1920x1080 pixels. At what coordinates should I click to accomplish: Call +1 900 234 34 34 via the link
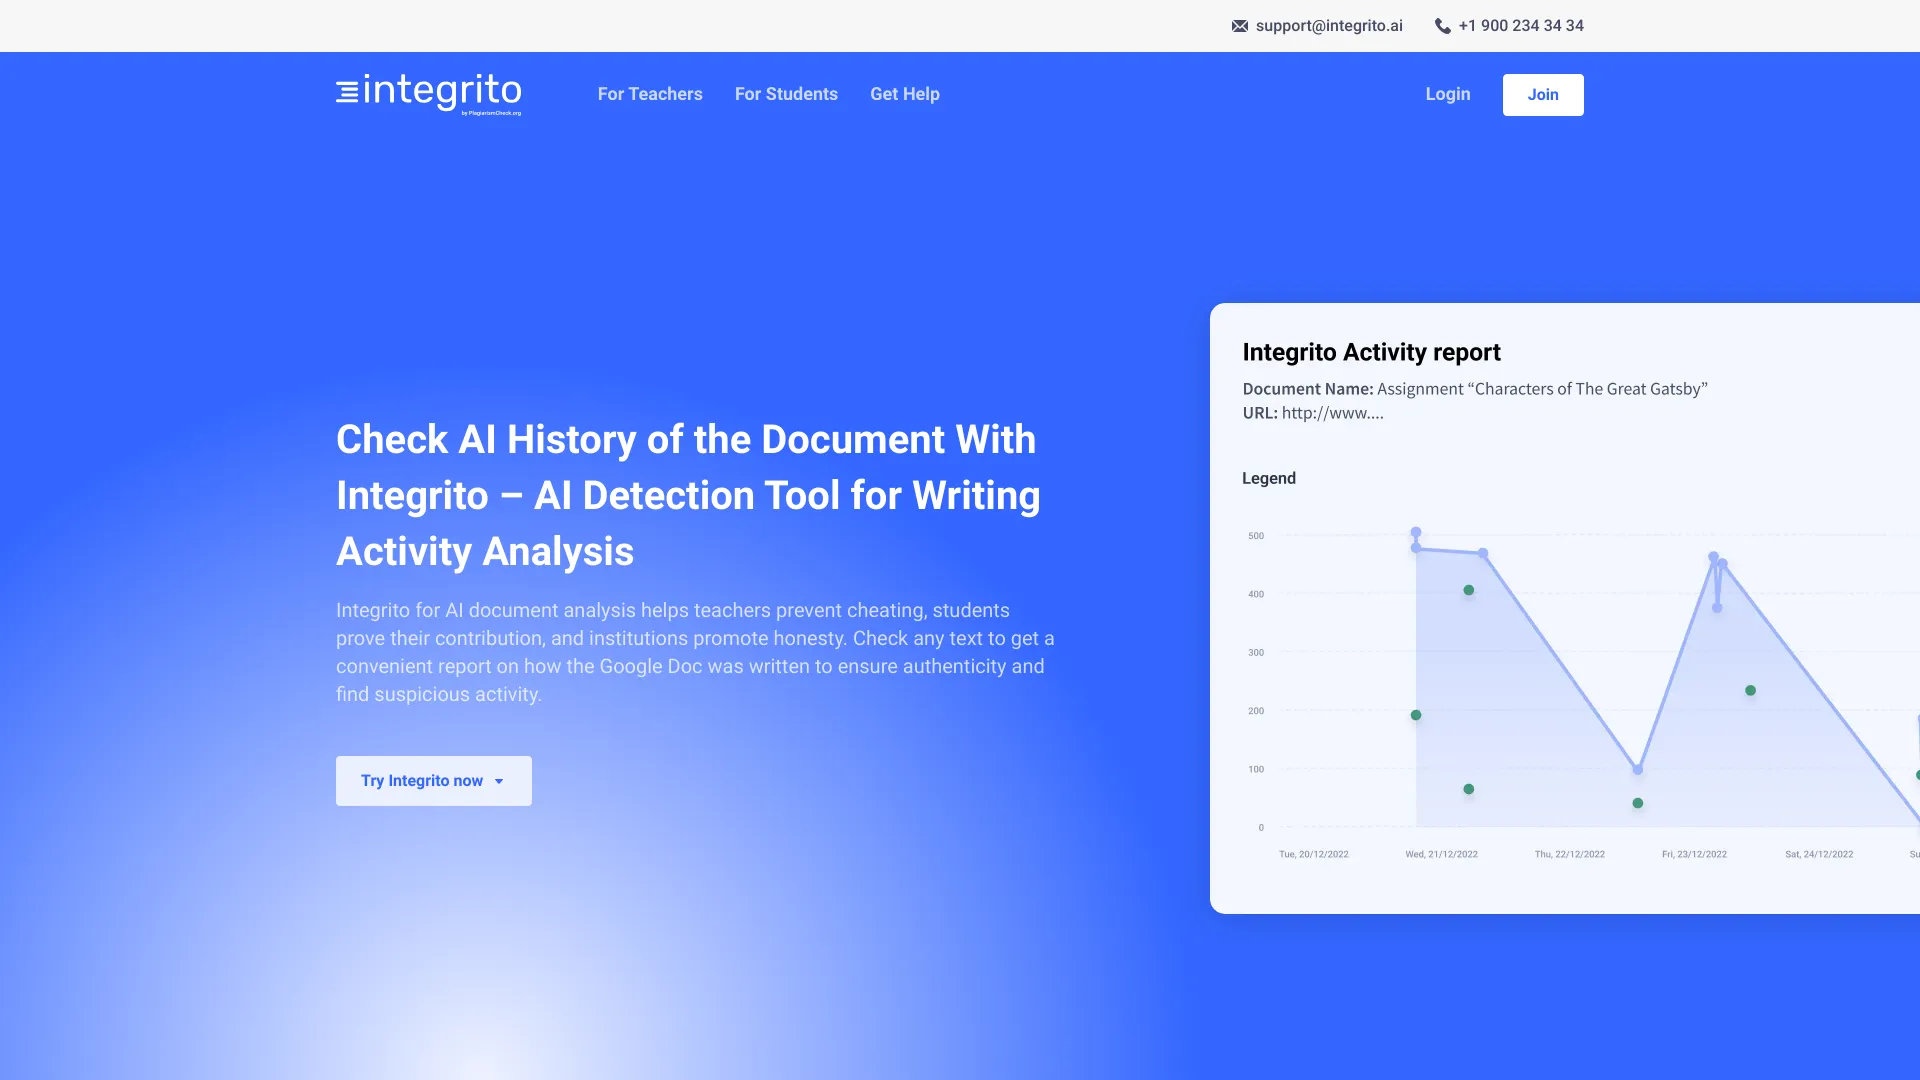[x=1520, y=26]
